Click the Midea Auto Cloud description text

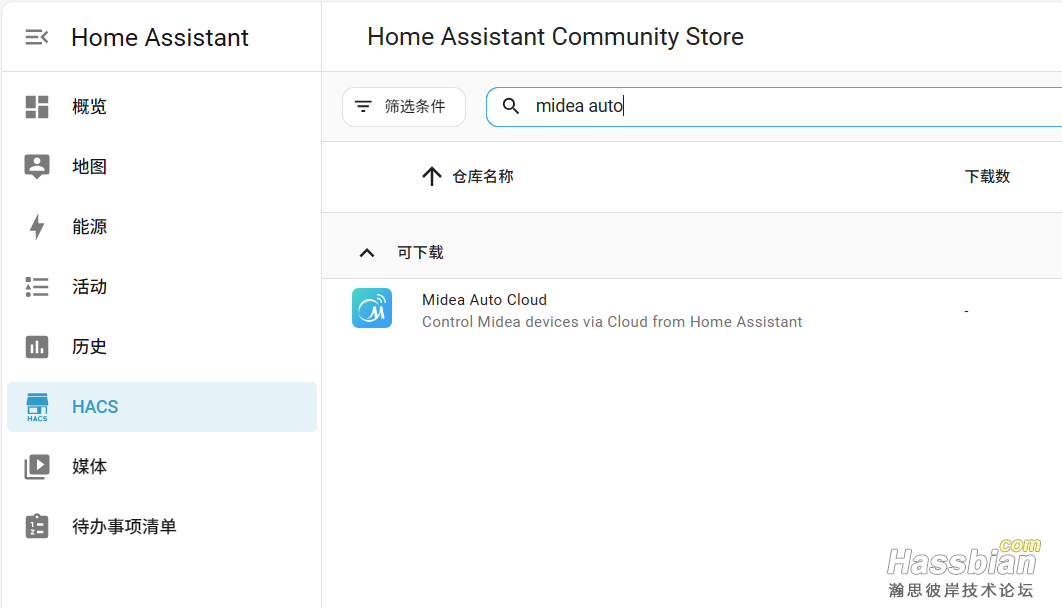(612, 322)
